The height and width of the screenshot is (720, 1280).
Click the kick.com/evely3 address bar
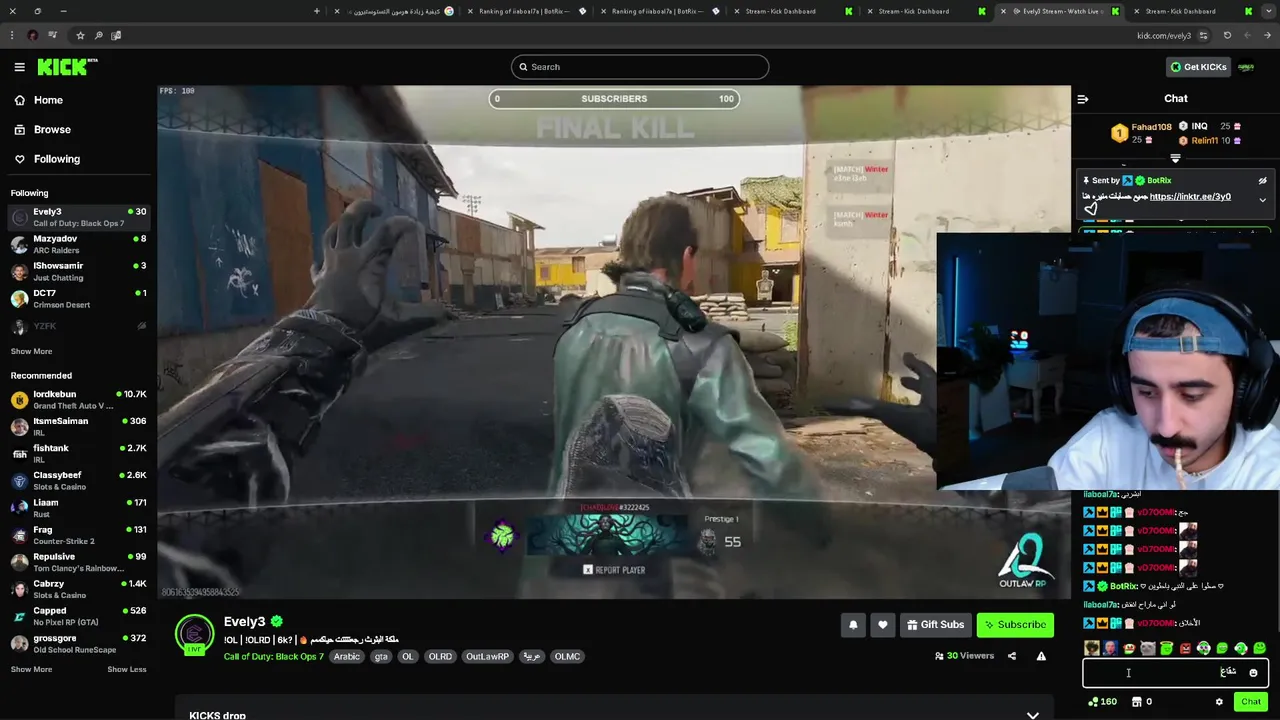pos(1163,36)
